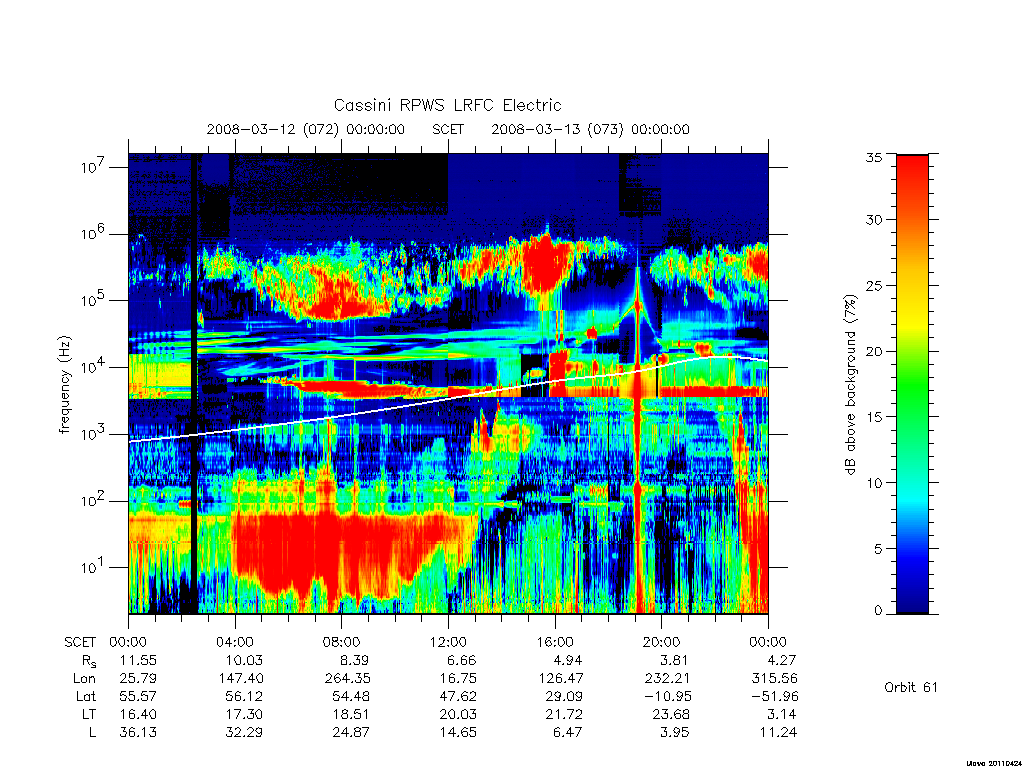Screen dimensions: 1024x768
Task: Click the LT value 23.68
Action: click(671, 714)
